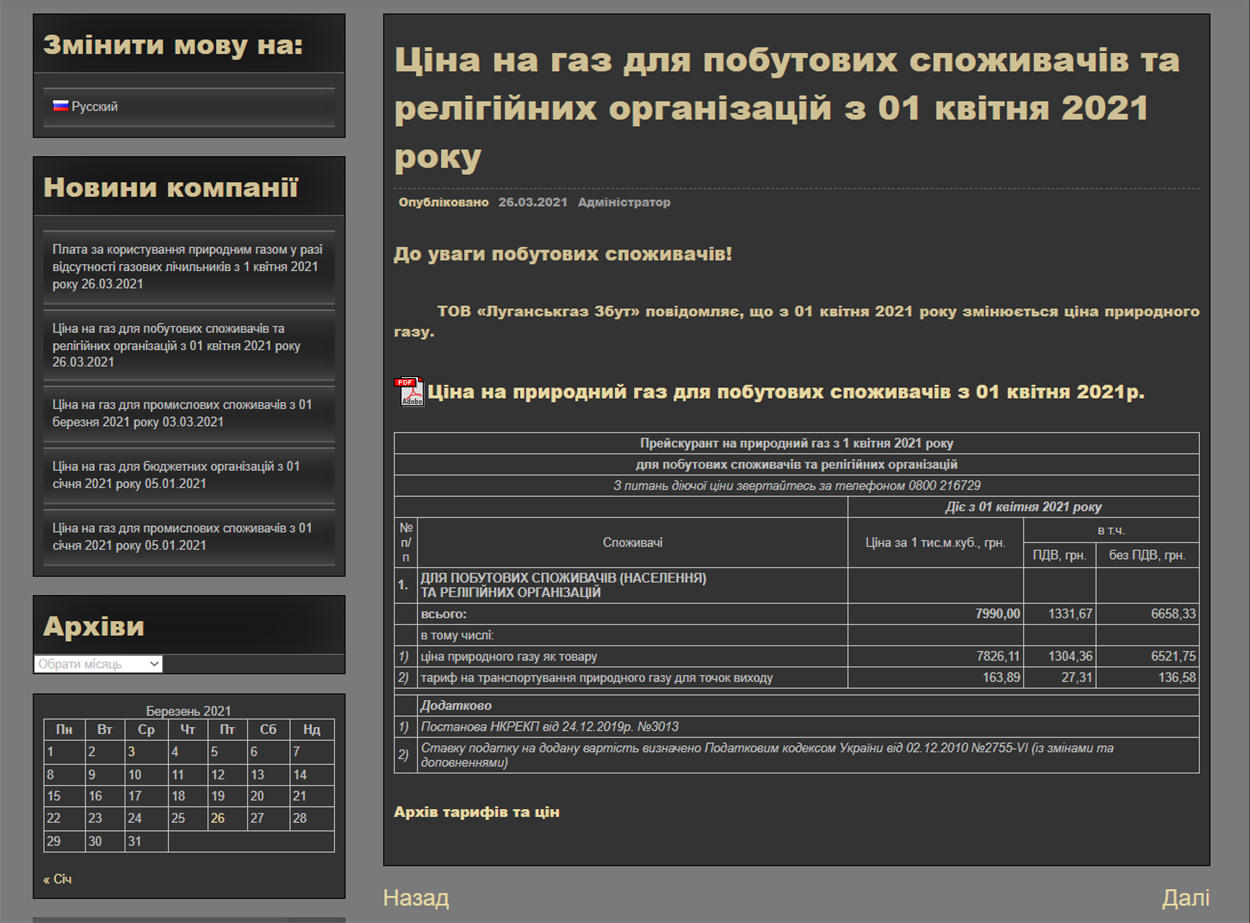Click the 'Архіви' heading
Image resolution: width=1250 pixels, height=923 pixels.
[x=94, y=627]
